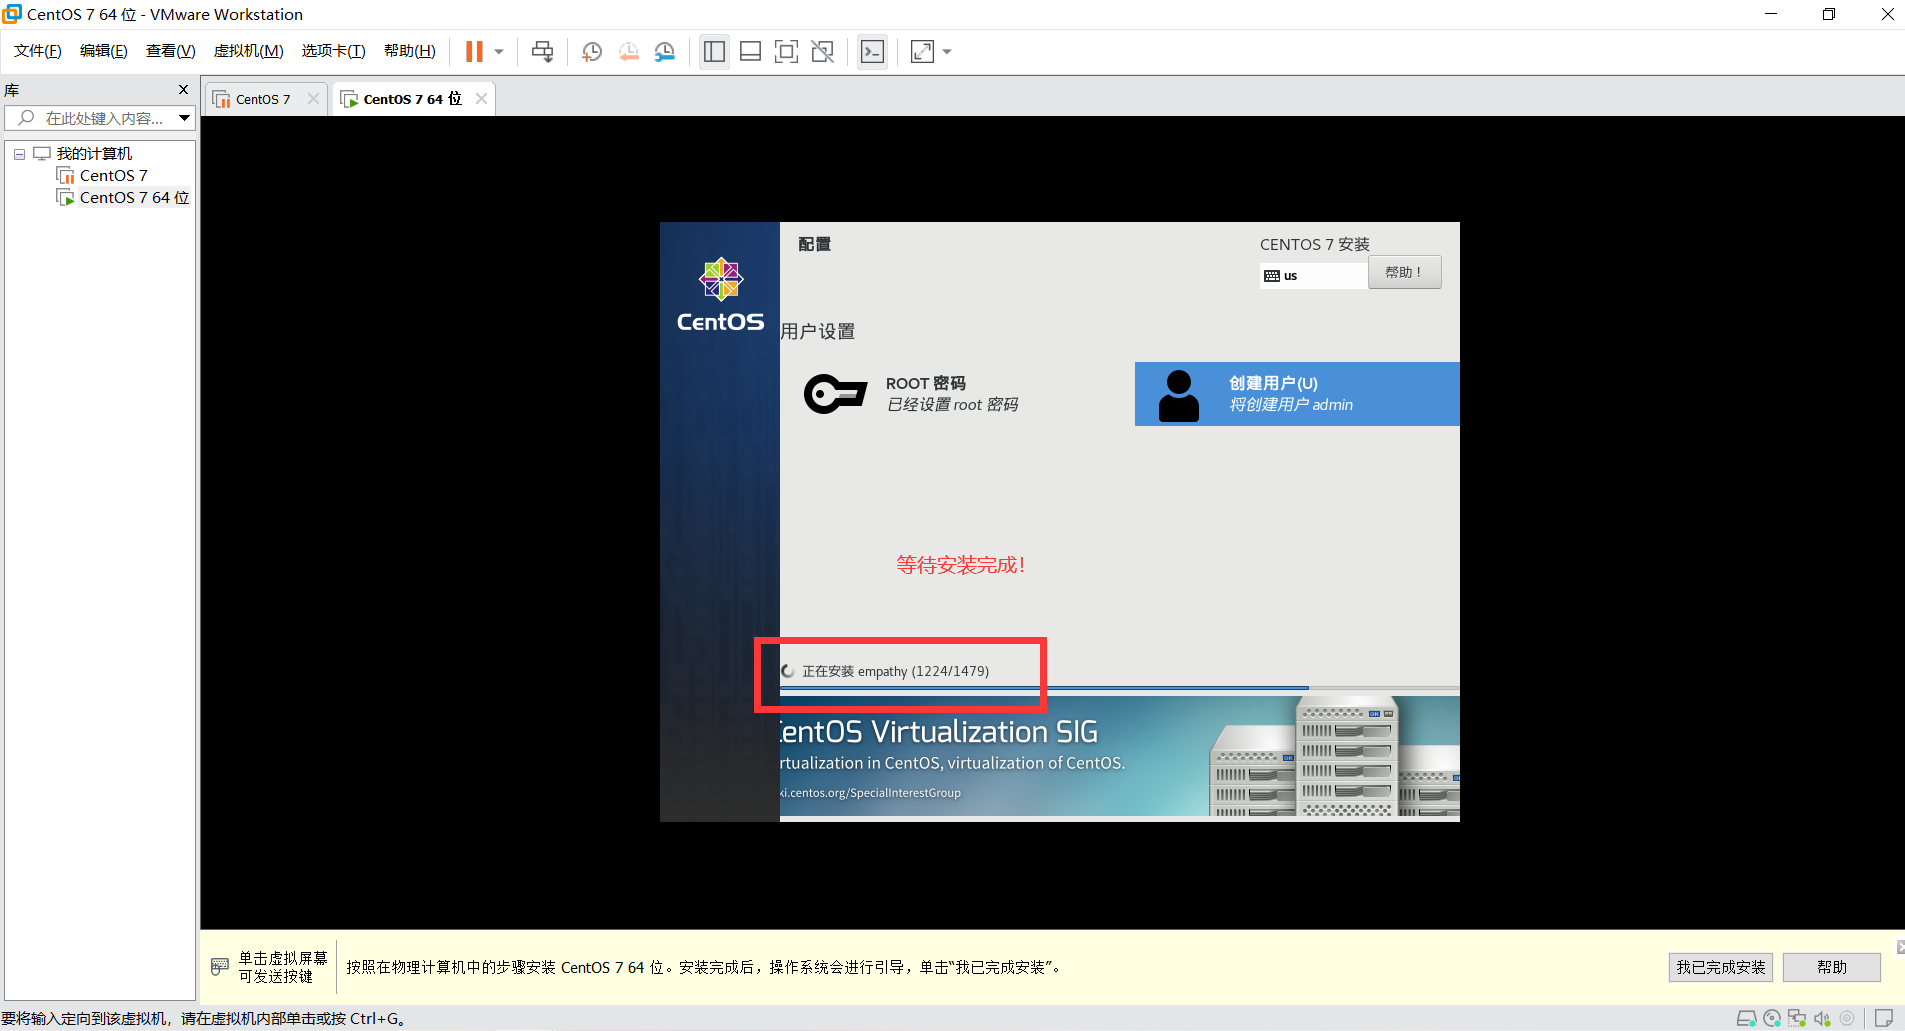Open the 帮助(H) menu
This screenshot has width=1905, height=1031.
point(410,51)
